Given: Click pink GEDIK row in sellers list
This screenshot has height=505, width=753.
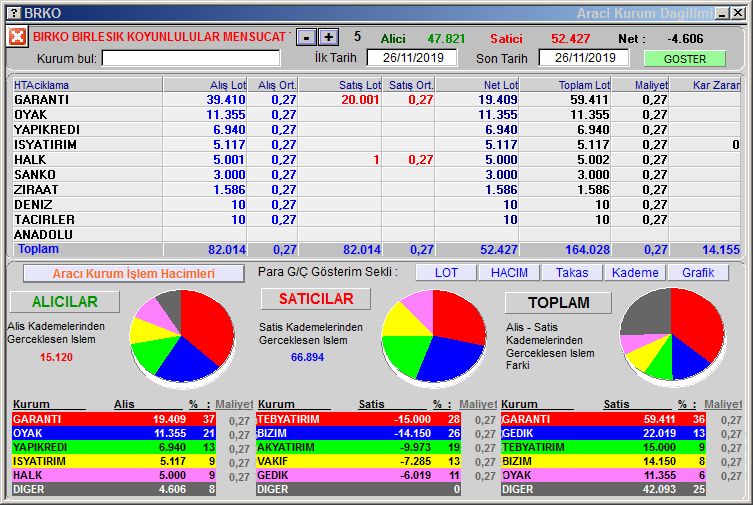Looking at the screenshot, I should pos(358,475).
